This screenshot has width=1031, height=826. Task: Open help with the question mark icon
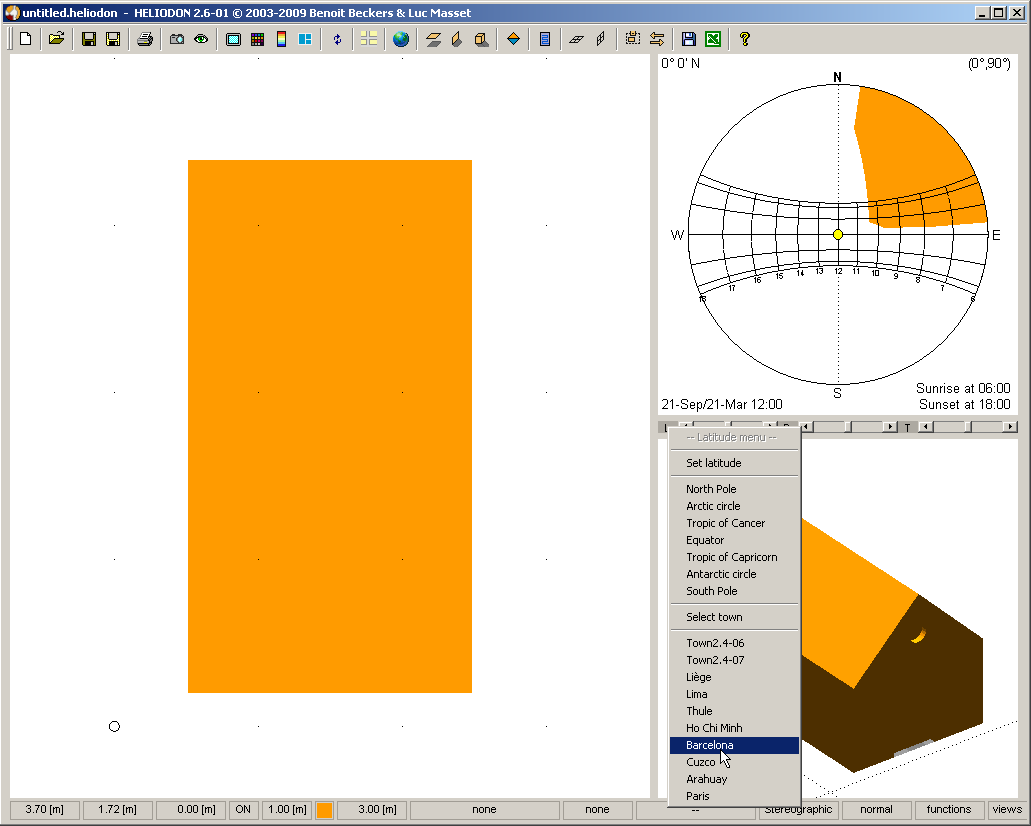744,39
